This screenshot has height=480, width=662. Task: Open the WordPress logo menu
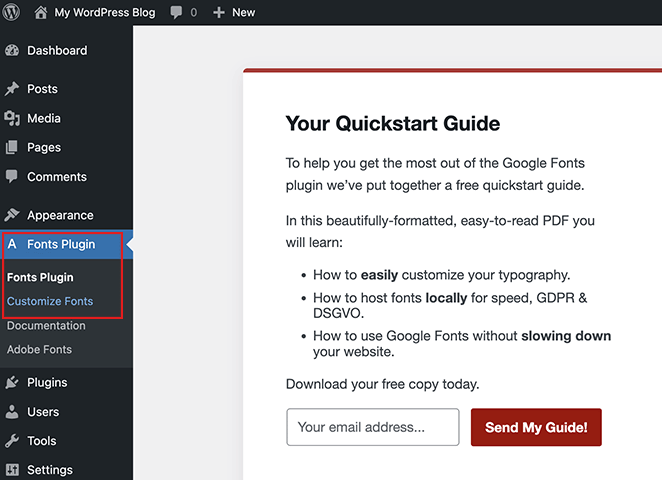tap(11, 12)
